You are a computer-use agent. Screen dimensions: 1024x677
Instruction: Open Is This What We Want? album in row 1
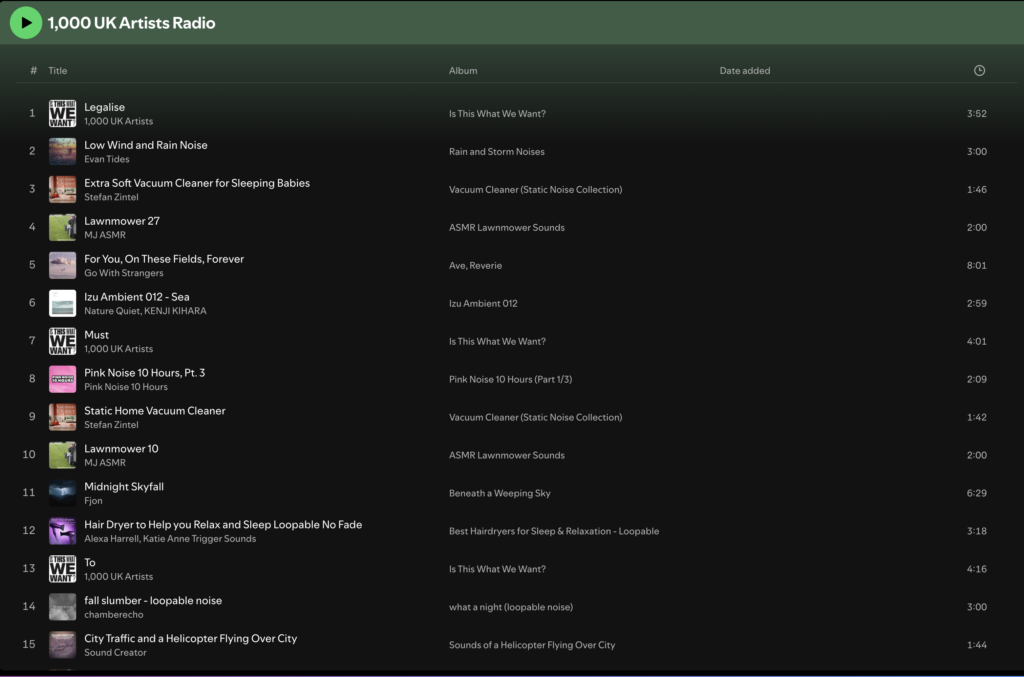[x=497, y=114]
